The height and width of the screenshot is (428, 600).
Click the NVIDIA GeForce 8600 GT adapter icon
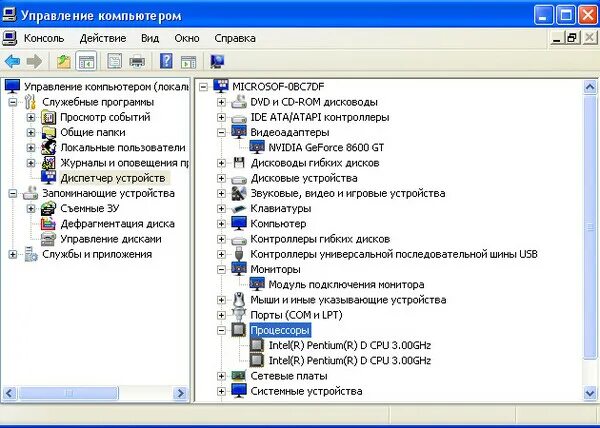click(257, 147)
